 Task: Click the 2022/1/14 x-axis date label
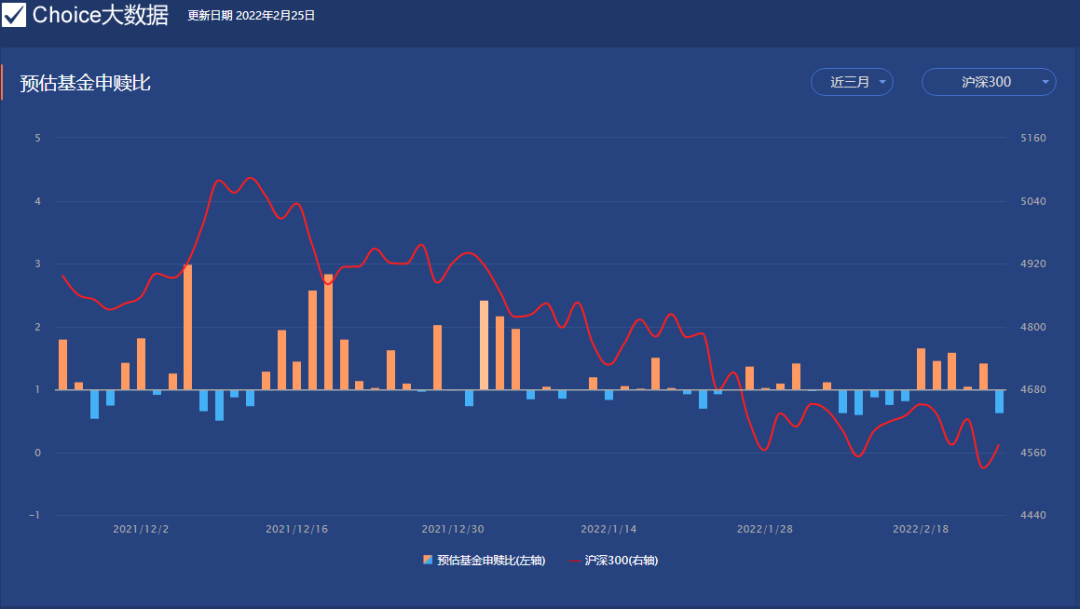[609, 529]
